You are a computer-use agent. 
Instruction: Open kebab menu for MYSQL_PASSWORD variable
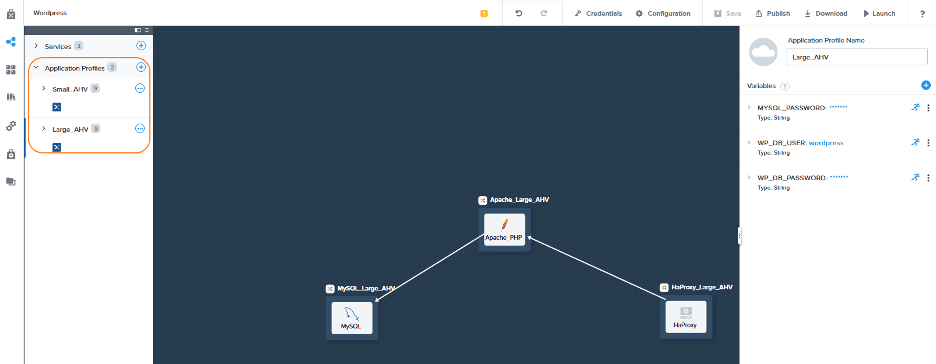[928, 108]
